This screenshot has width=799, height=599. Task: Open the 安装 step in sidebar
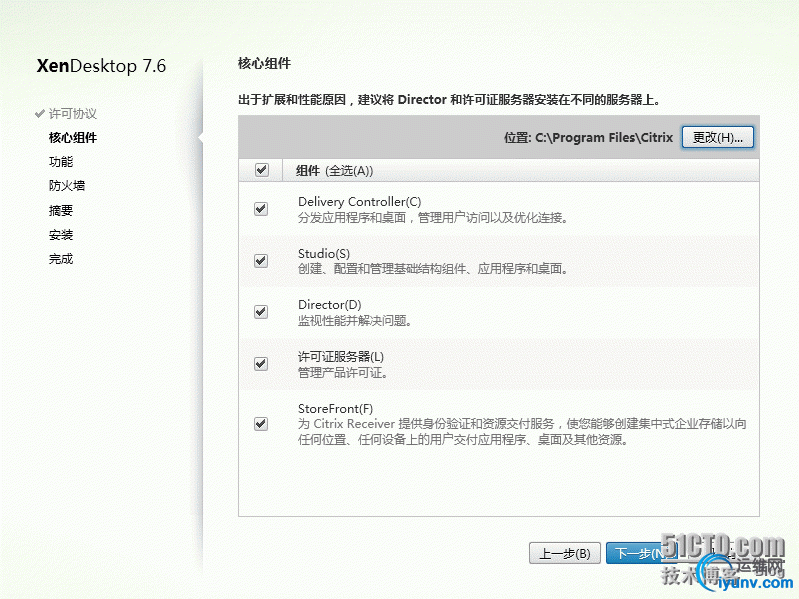(61, 235)
